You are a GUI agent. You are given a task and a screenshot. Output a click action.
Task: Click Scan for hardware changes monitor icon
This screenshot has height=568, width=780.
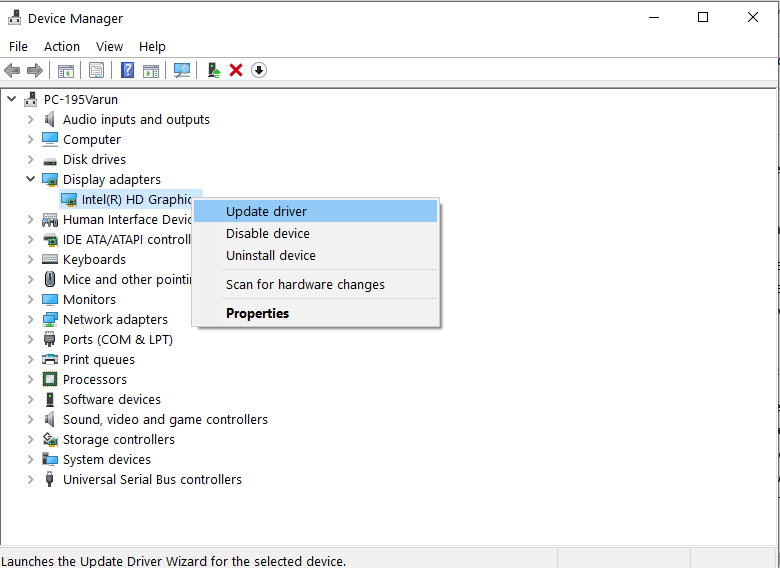pos(182,70)
